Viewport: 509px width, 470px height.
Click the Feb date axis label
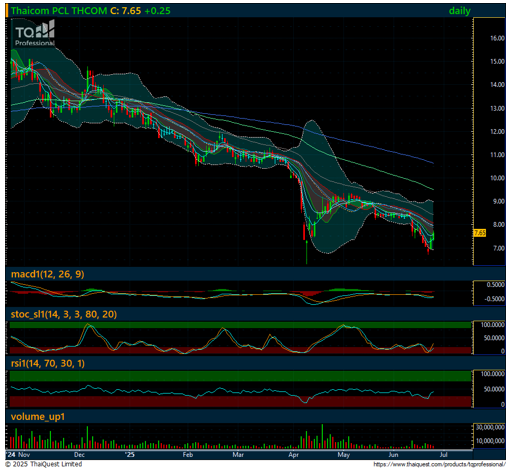pyautogui.click(x=188, y=455)
